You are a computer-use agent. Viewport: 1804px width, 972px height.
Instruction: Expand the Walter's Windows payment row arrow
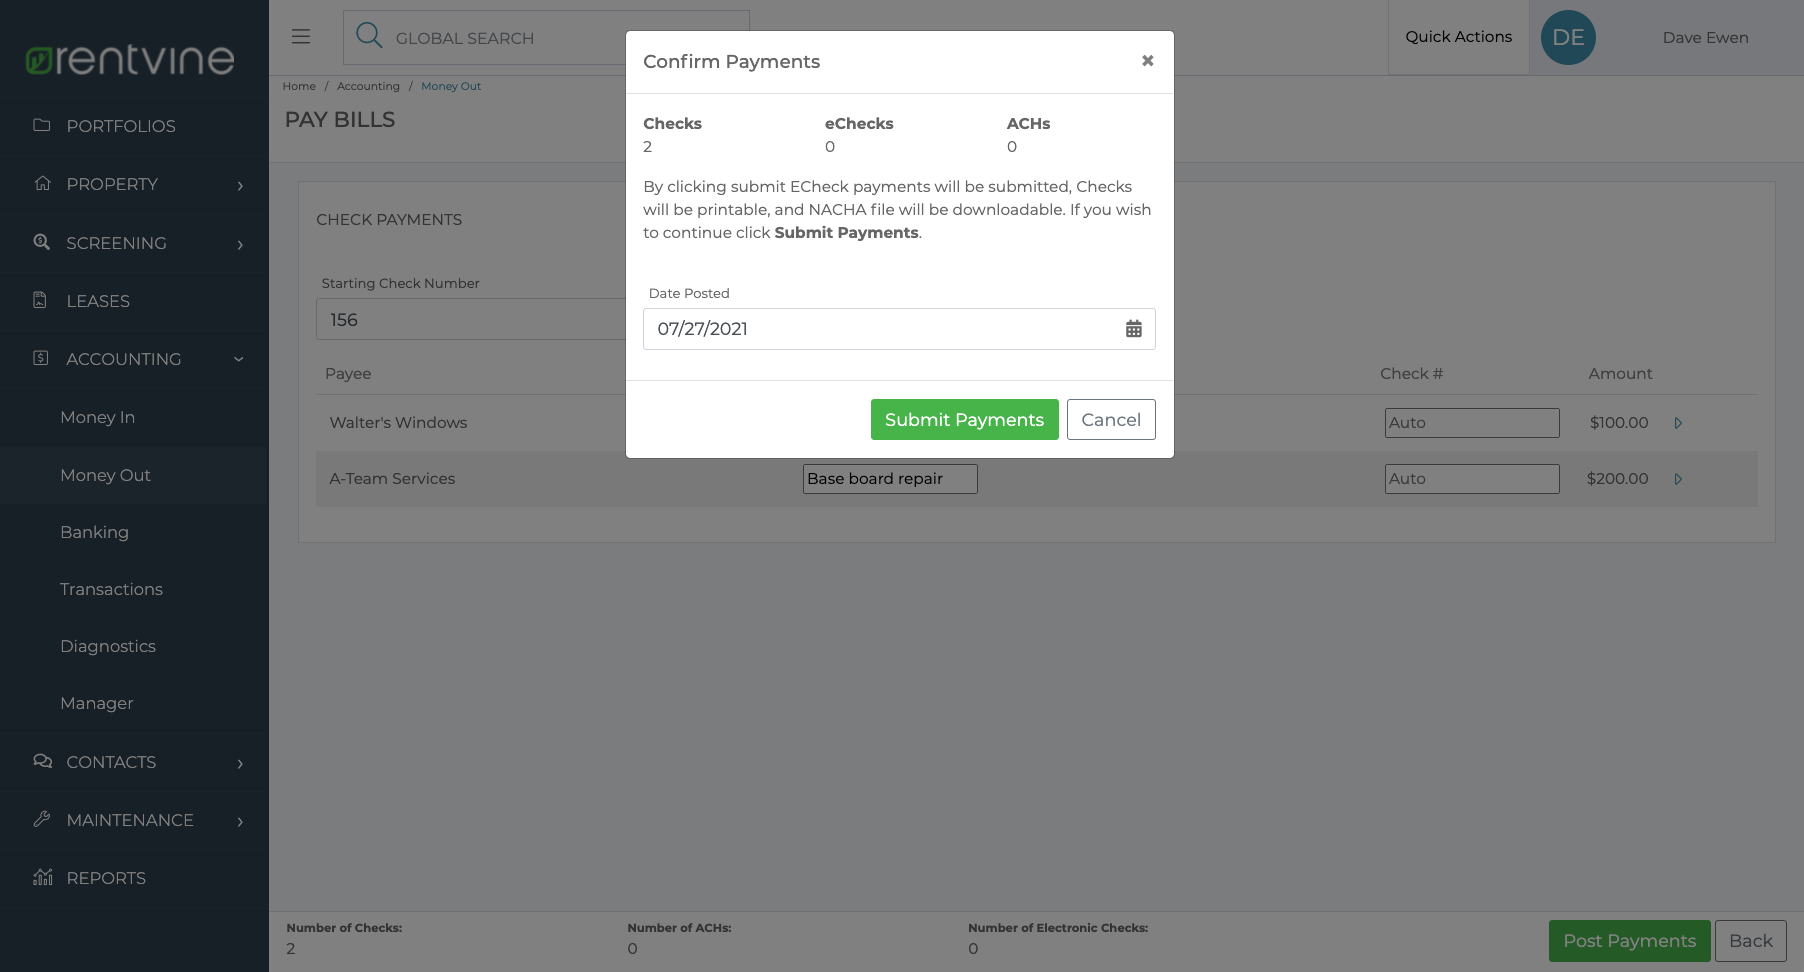[1678, 423]
